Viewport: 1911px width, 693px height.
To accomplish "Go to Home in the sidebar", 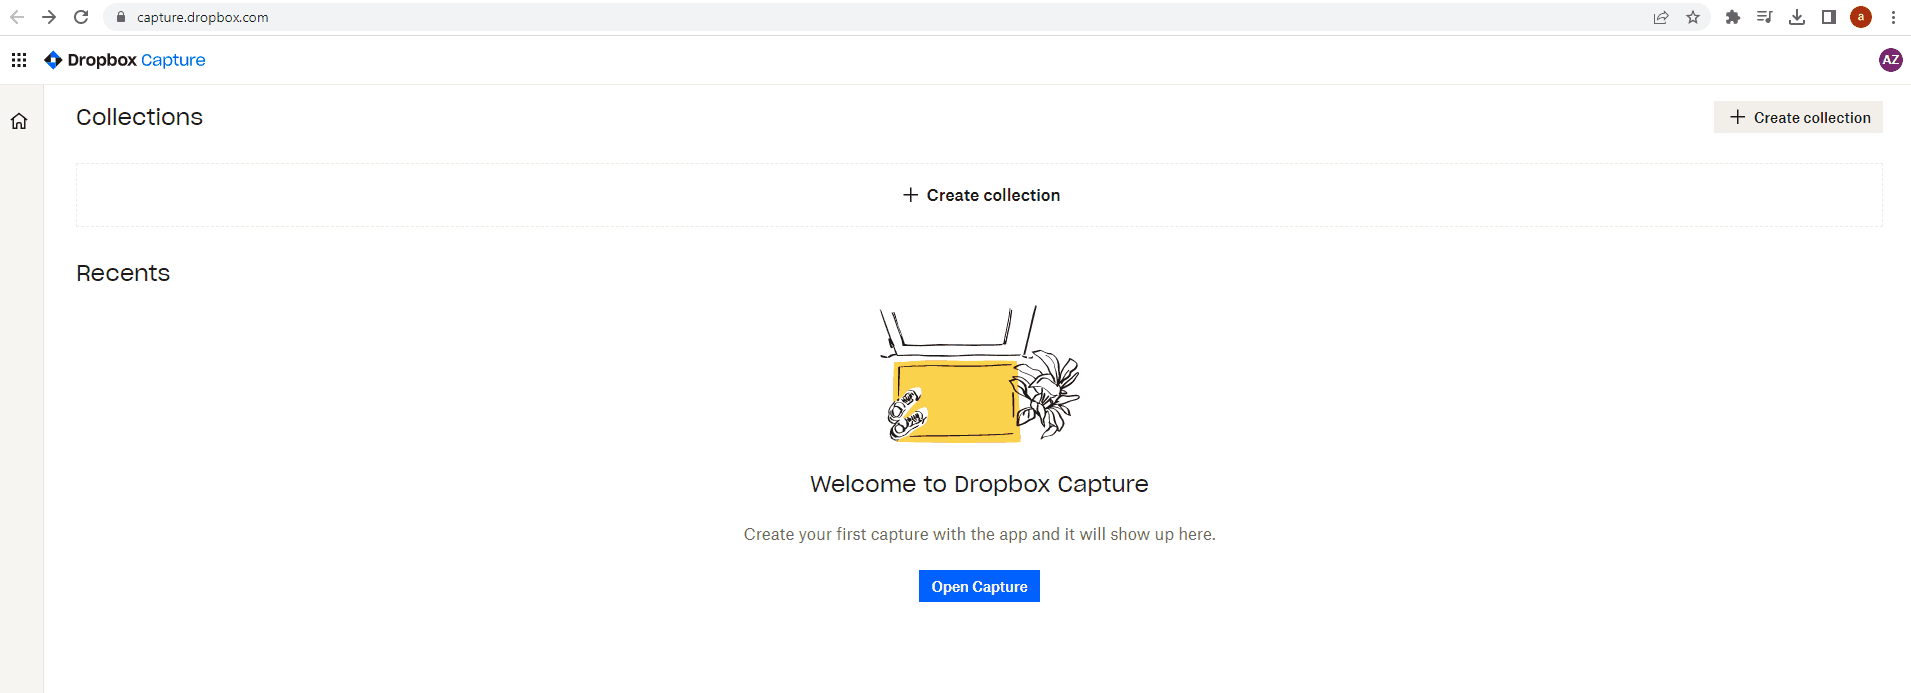I will click(x=19, y=121).
